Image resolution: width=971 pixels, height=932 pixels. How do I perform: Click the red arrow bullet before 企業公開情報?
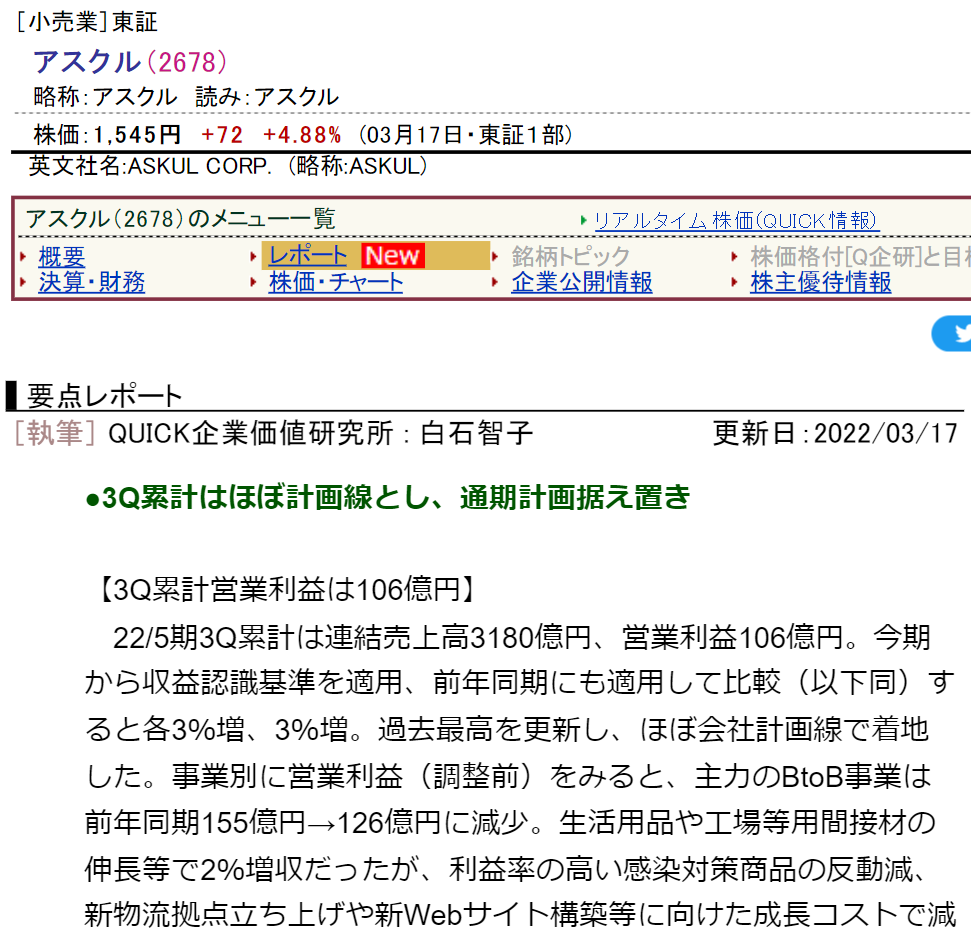pyautogui.click(x=495, y=282)
